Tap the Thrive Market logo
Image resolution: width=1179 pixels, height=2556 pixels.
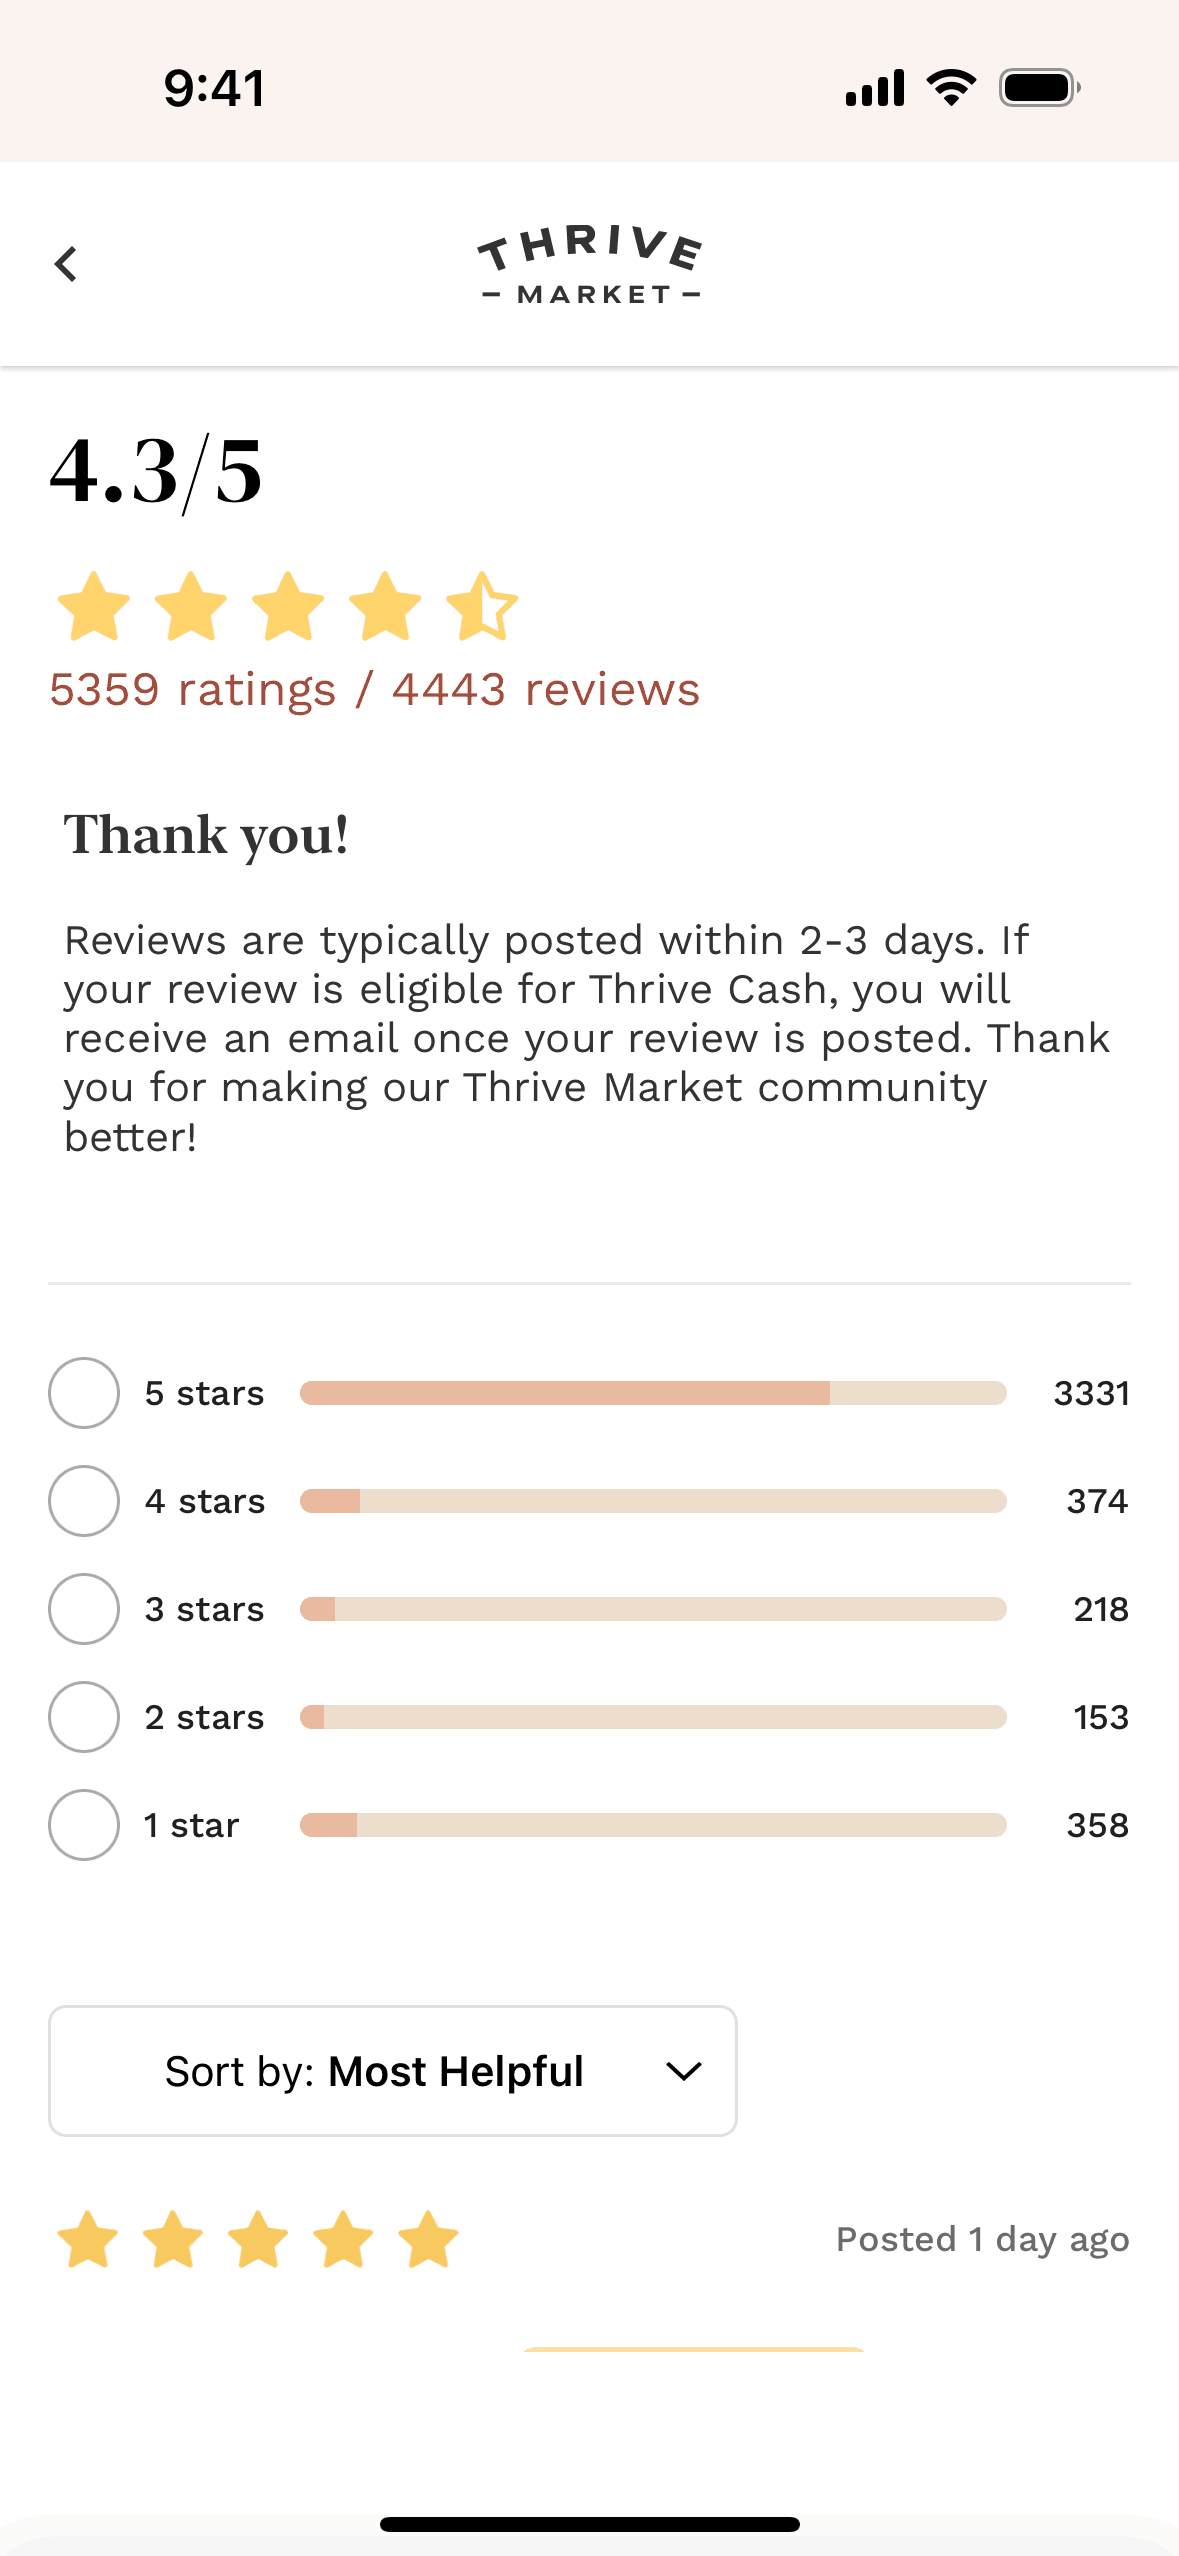pos(590,265)
